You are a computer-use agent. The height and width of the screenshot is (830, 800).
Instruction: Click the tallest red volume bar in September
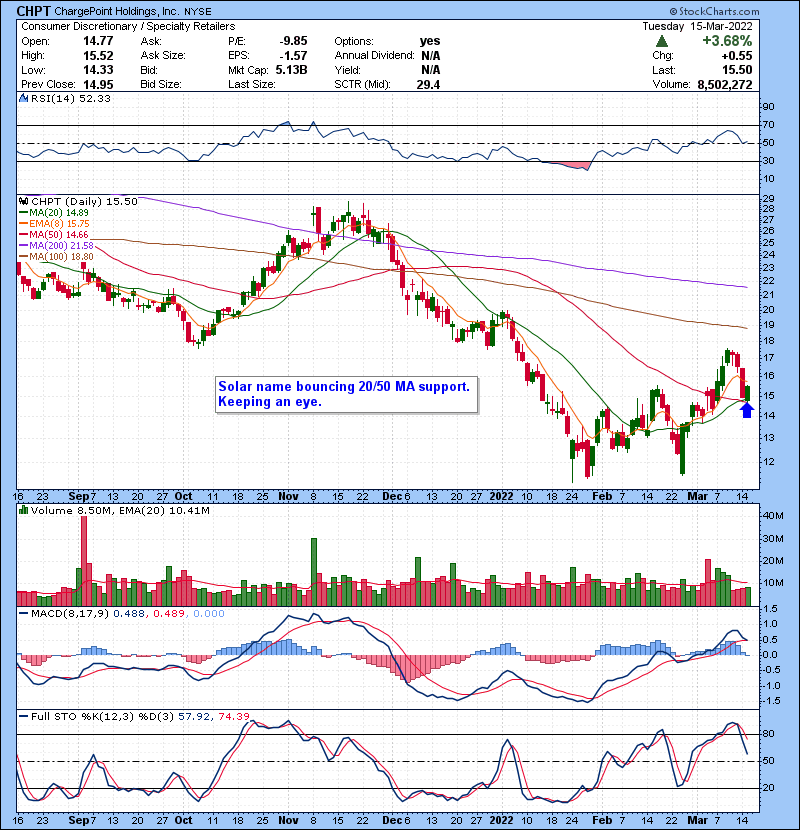84,561
